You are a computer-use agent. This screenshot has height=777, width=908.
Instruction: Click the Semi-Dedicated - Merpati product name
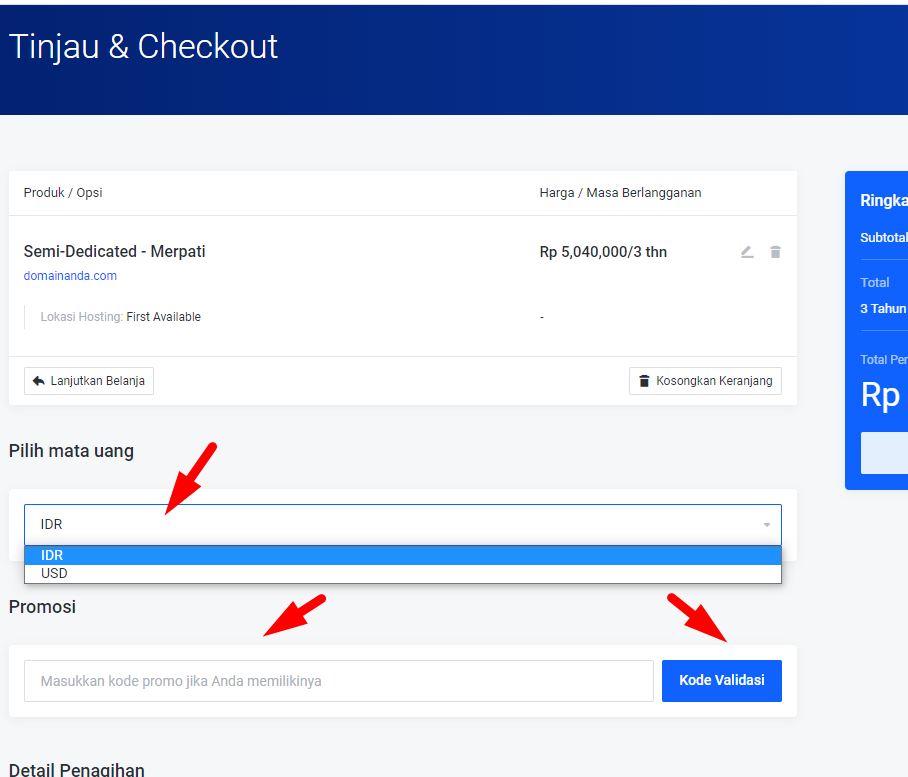(x=114, y=252)
